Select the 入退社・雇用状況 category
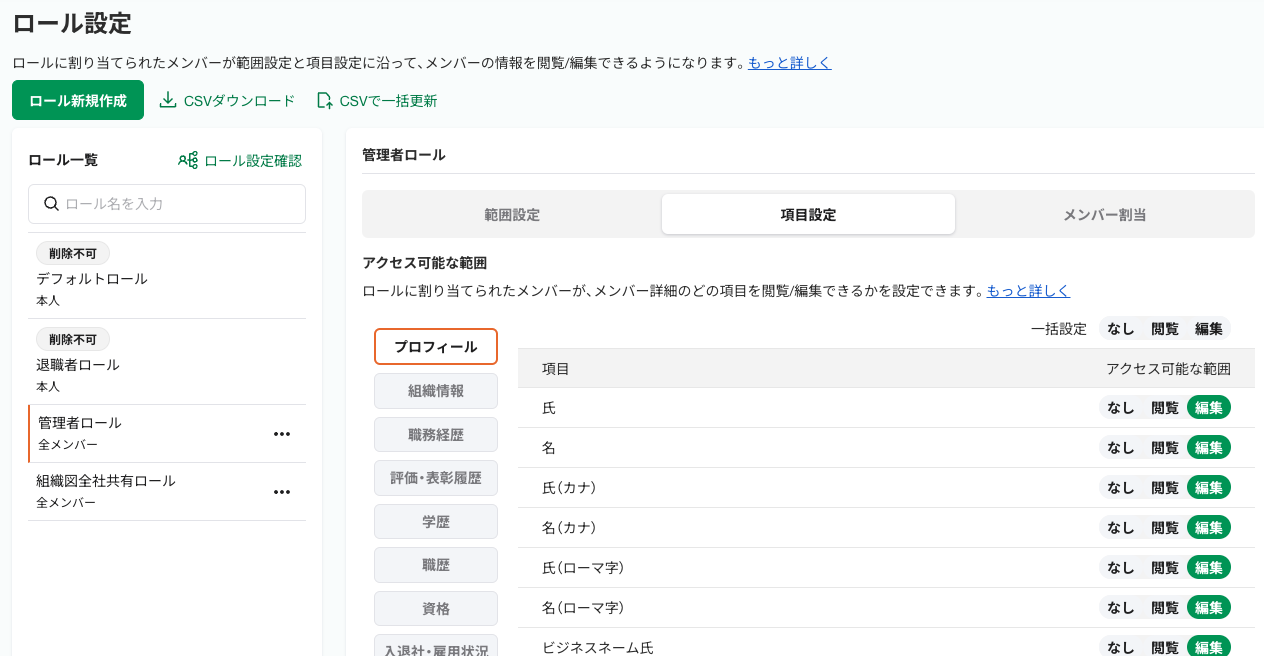 pyautogui.click(x=436, y=646)
